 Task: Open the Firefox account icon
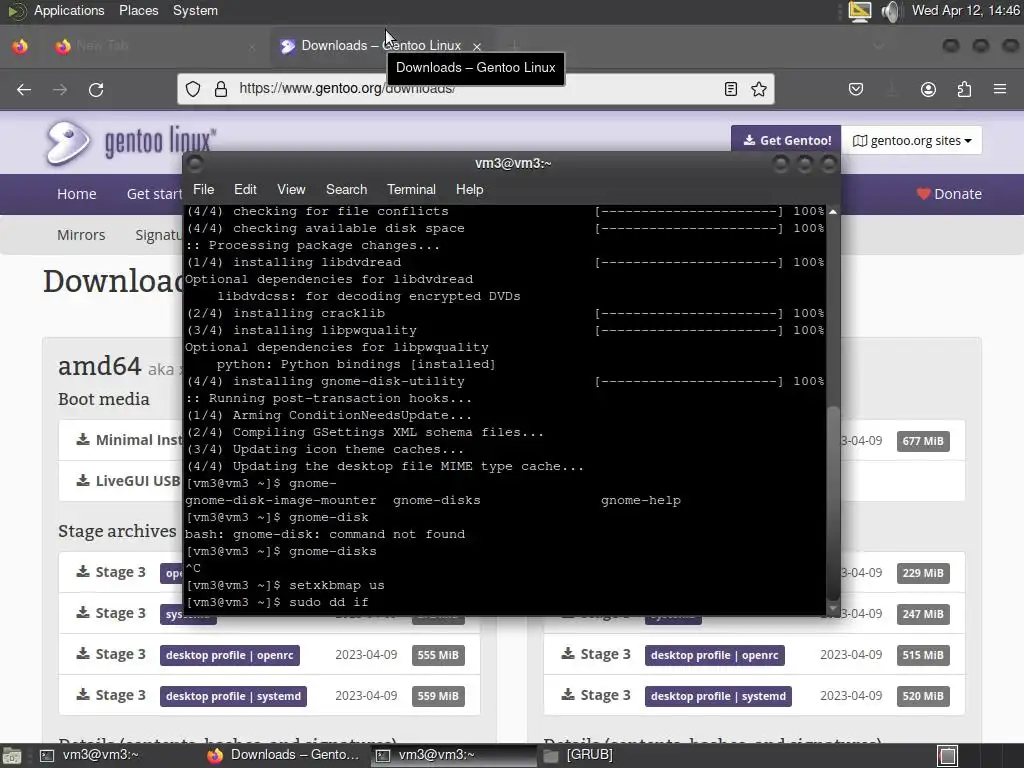928,89
